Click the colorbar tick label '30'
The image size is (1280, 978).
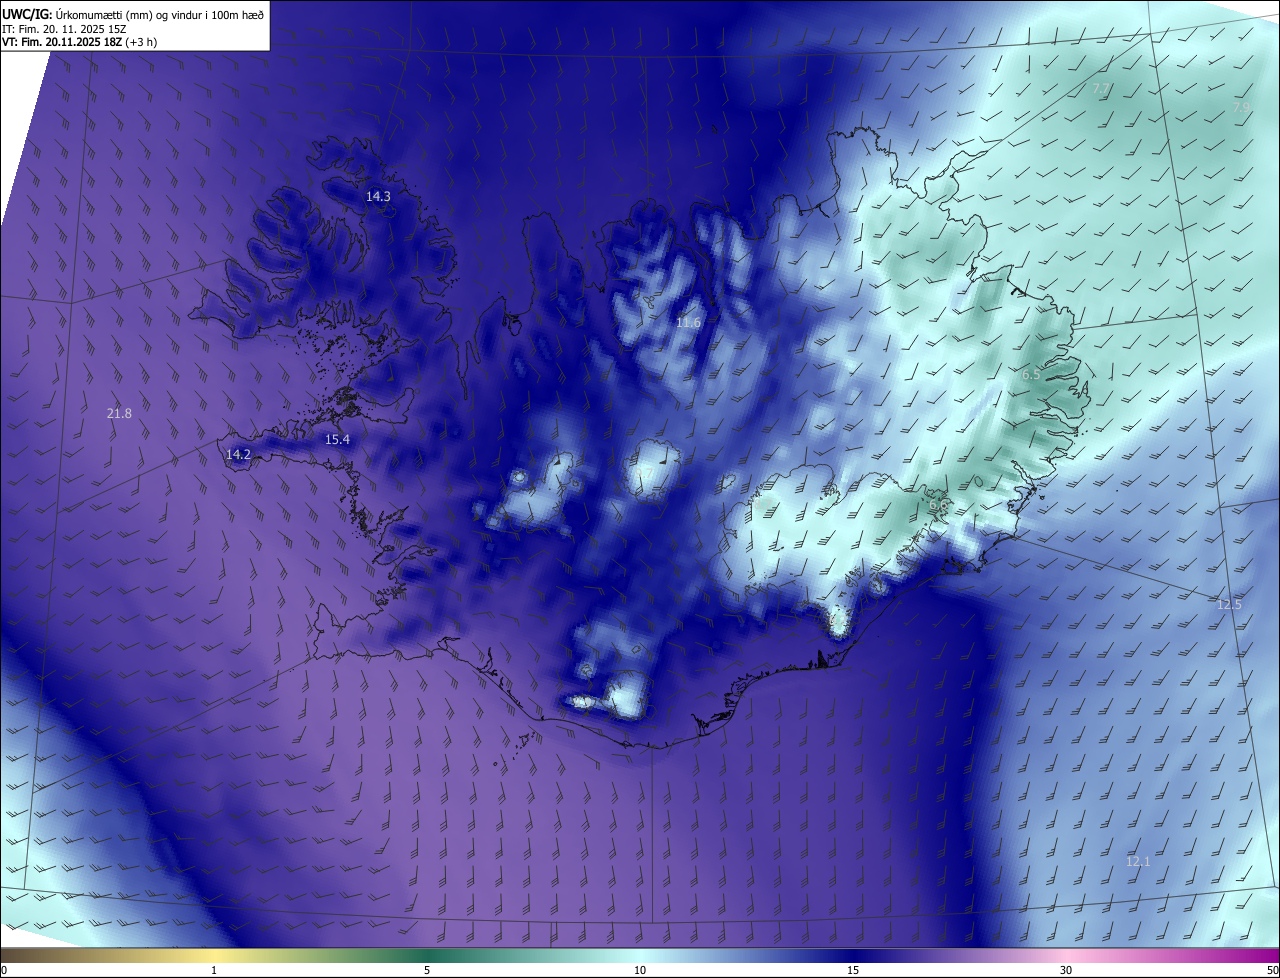[1066, 970]
